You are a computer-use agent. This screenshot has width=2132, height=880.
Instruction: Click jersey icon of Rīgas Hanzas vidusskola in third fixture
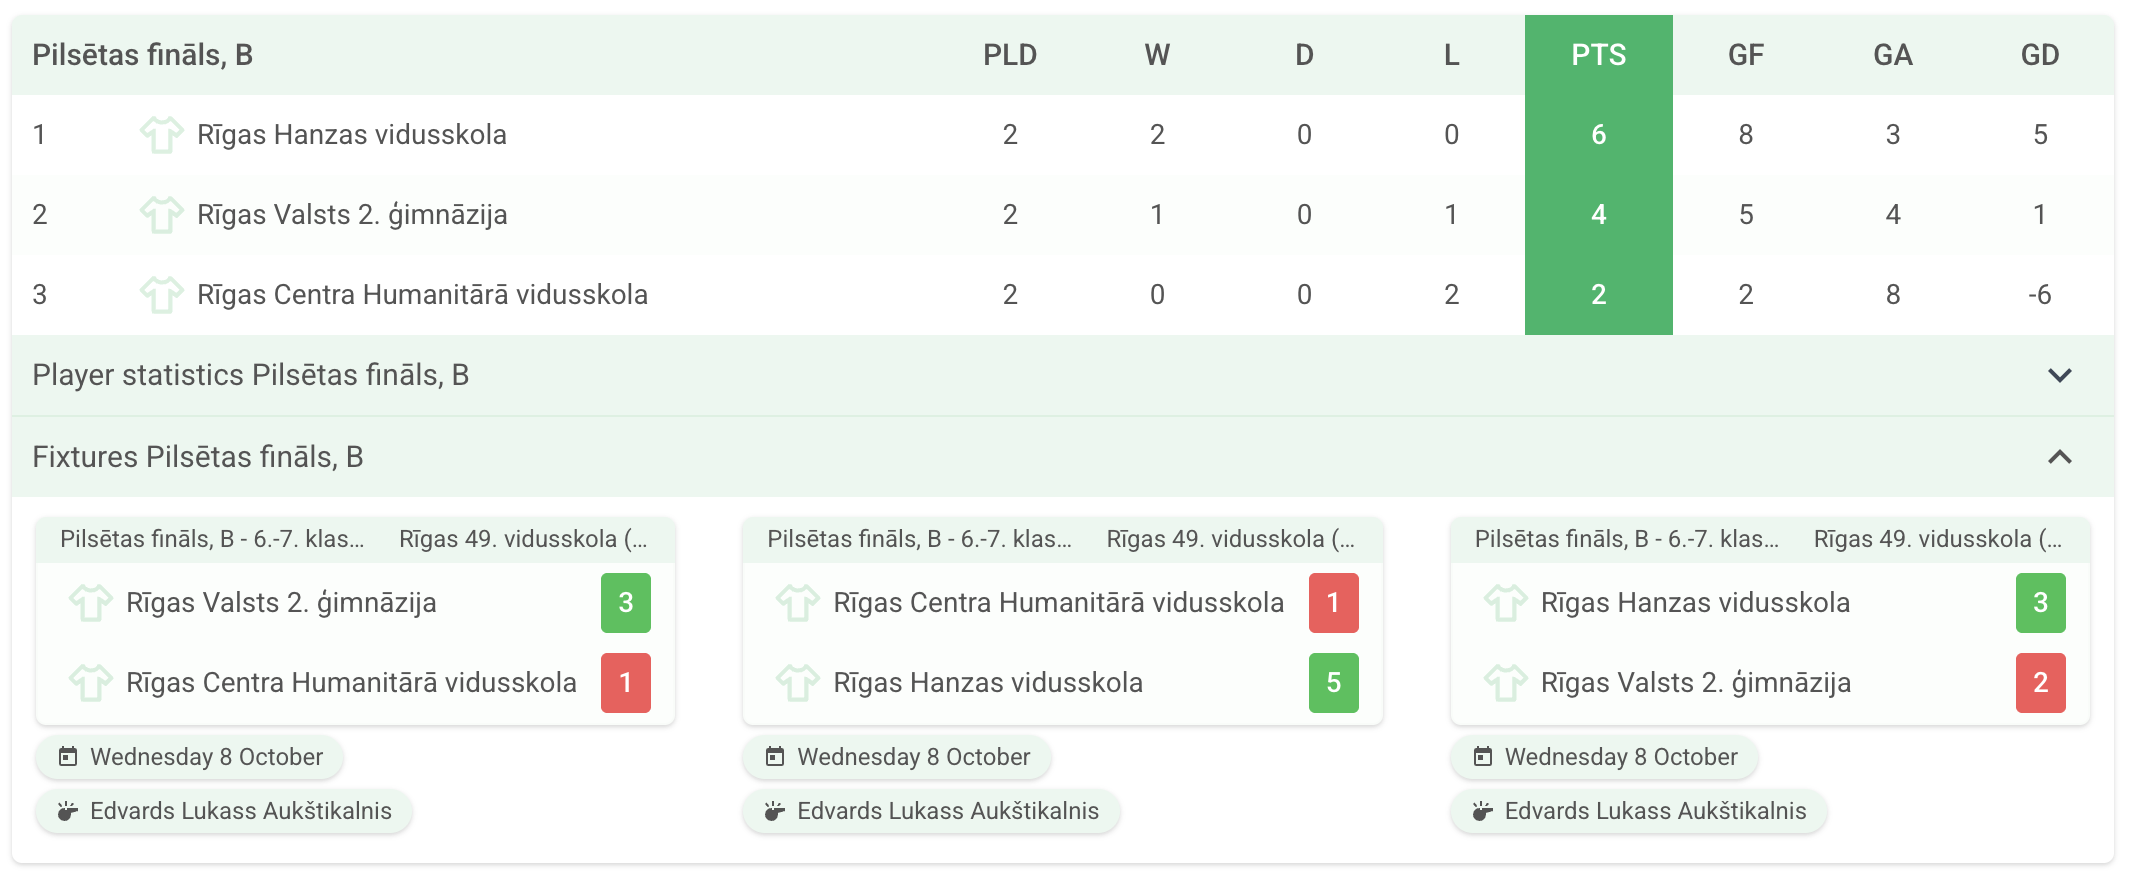pos(1505,603)
